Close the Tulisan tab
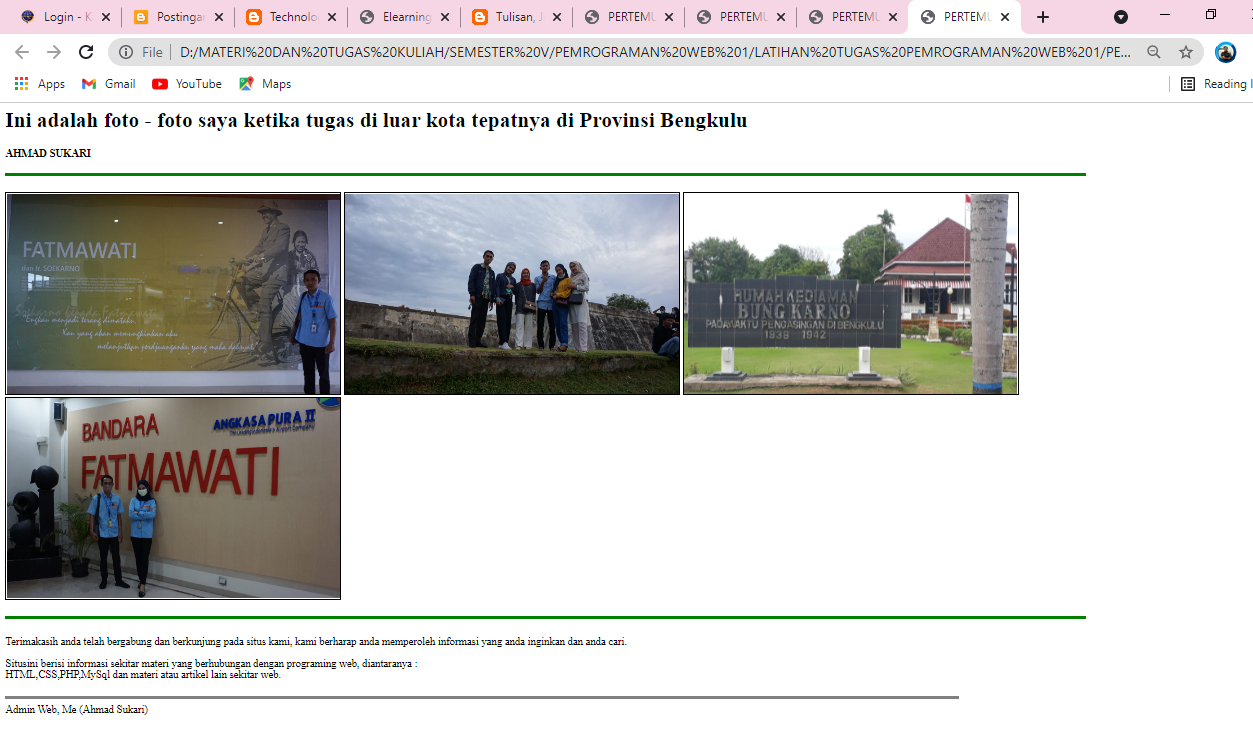The height and width of the screenshot is (749, 1253). pyautogui.click(x=557, y=17)
